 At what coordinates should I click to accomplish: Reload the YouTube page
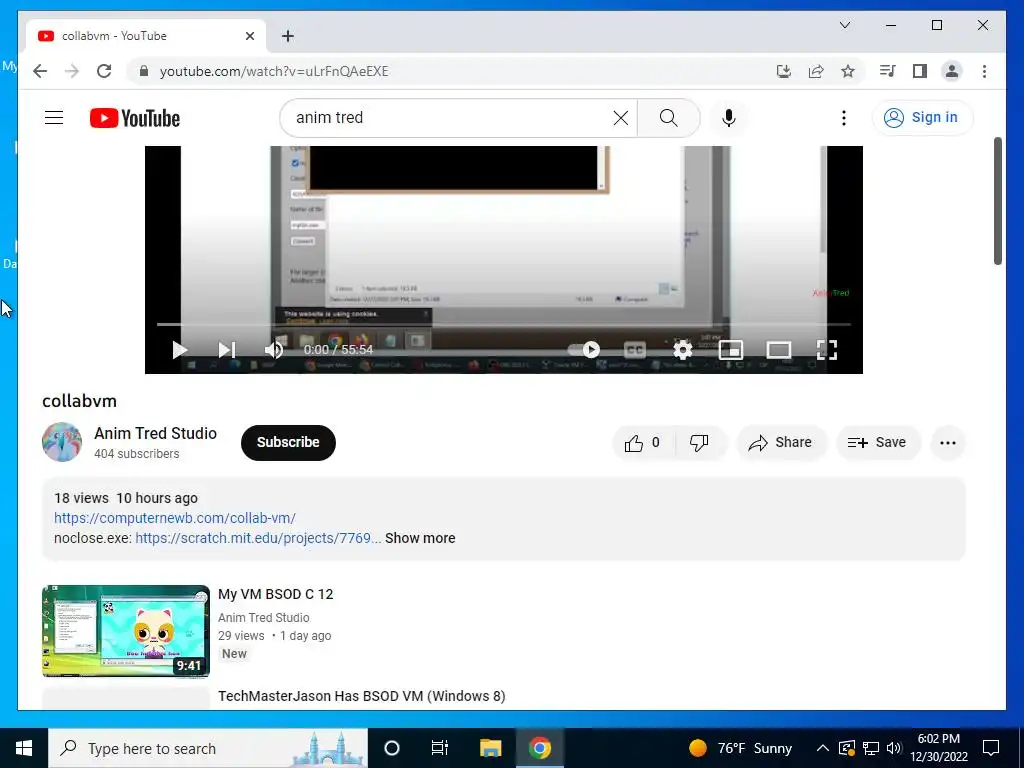[x=104, y=71]
